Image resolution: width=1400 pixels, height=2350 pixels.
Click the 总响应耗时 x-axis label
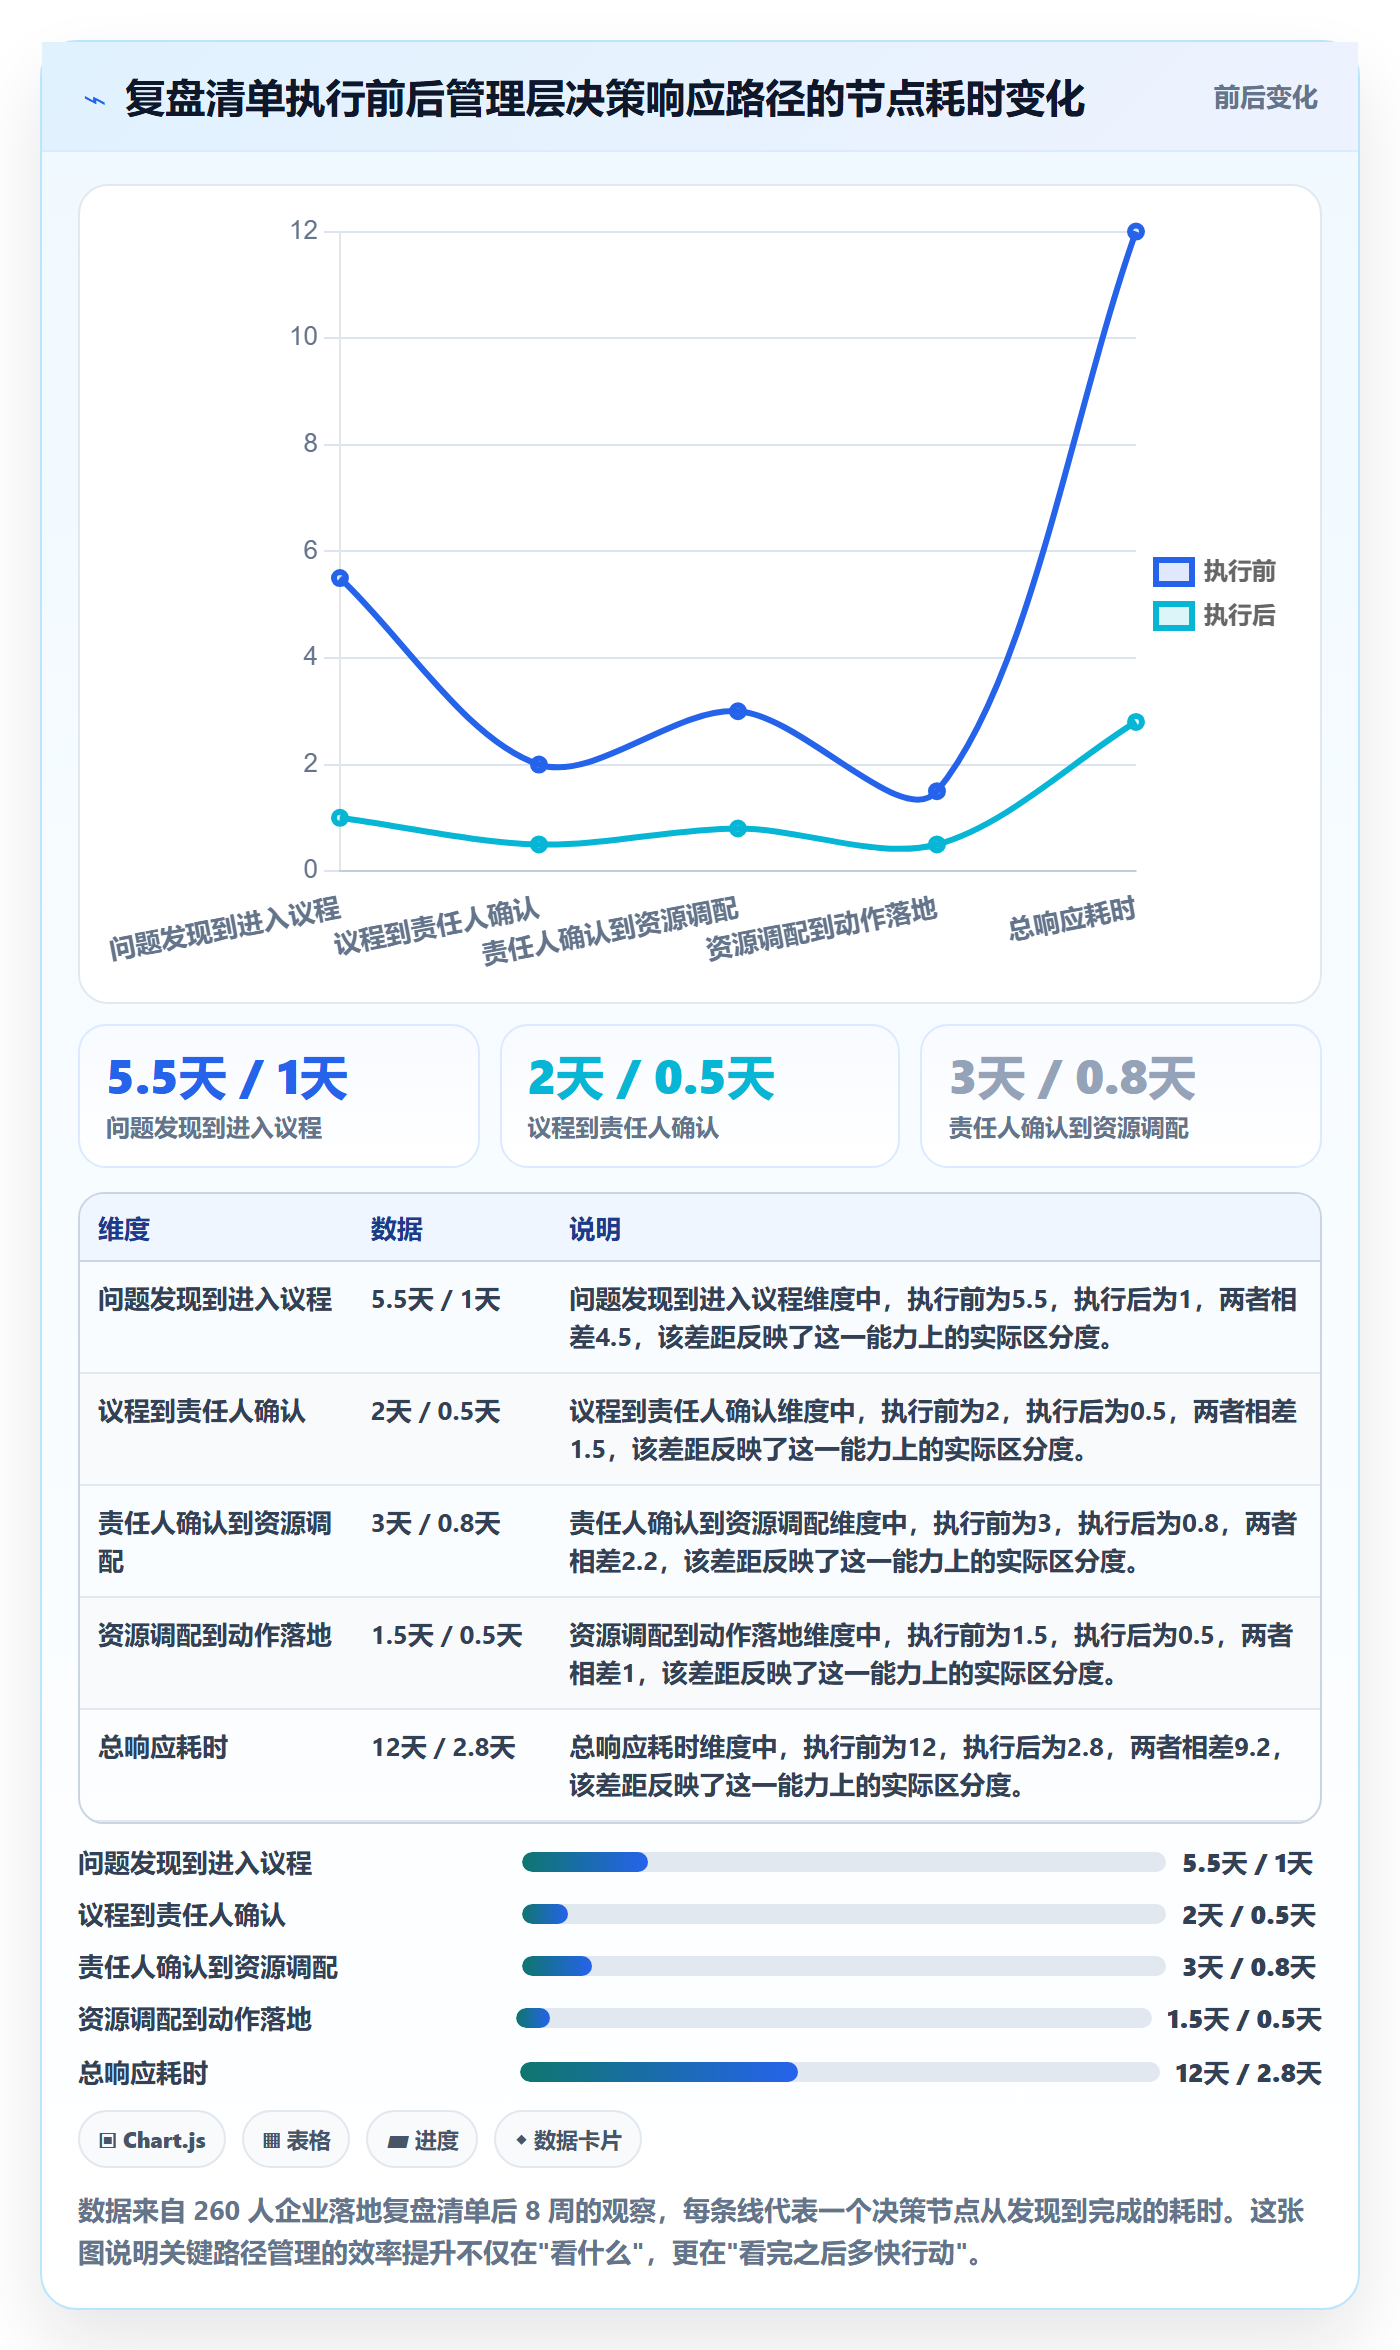tap(1072, 919)
